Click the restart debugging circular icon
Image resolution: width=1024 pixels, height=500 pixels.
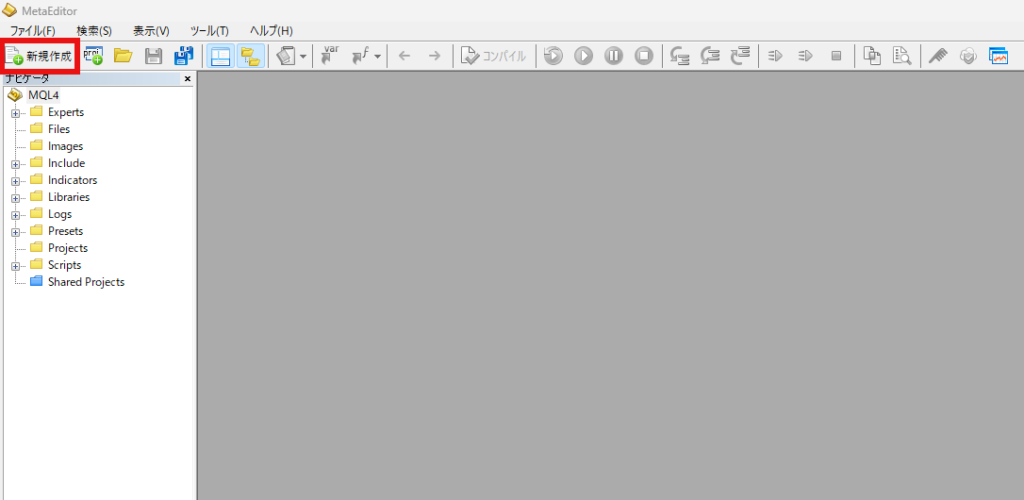553,56
